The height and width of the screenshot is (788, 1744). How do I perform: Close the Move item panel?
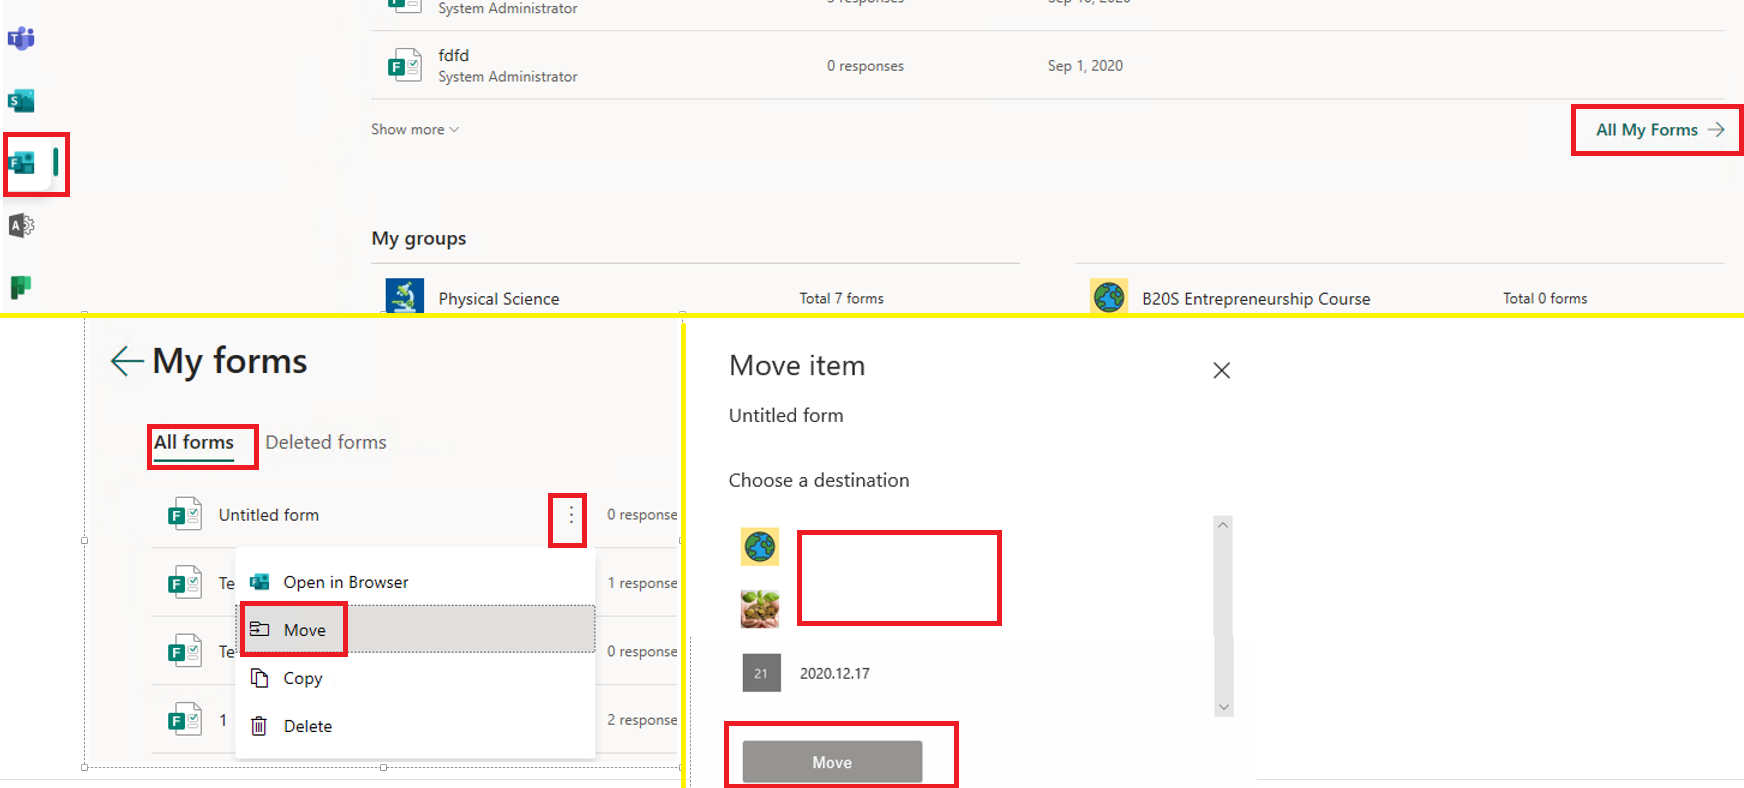(x=1221, y=370)
